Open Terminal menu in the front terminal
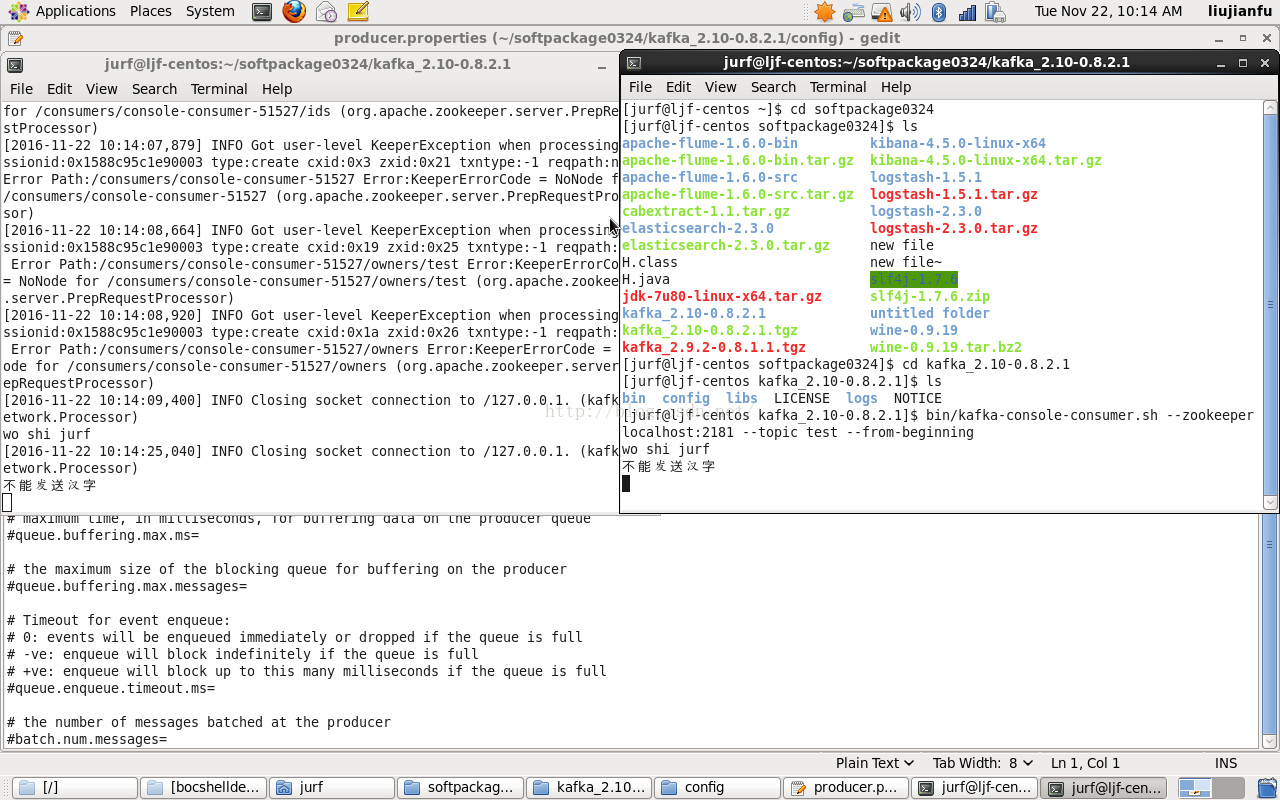Viewport: 1280px width, 800px height. [838, 87]
